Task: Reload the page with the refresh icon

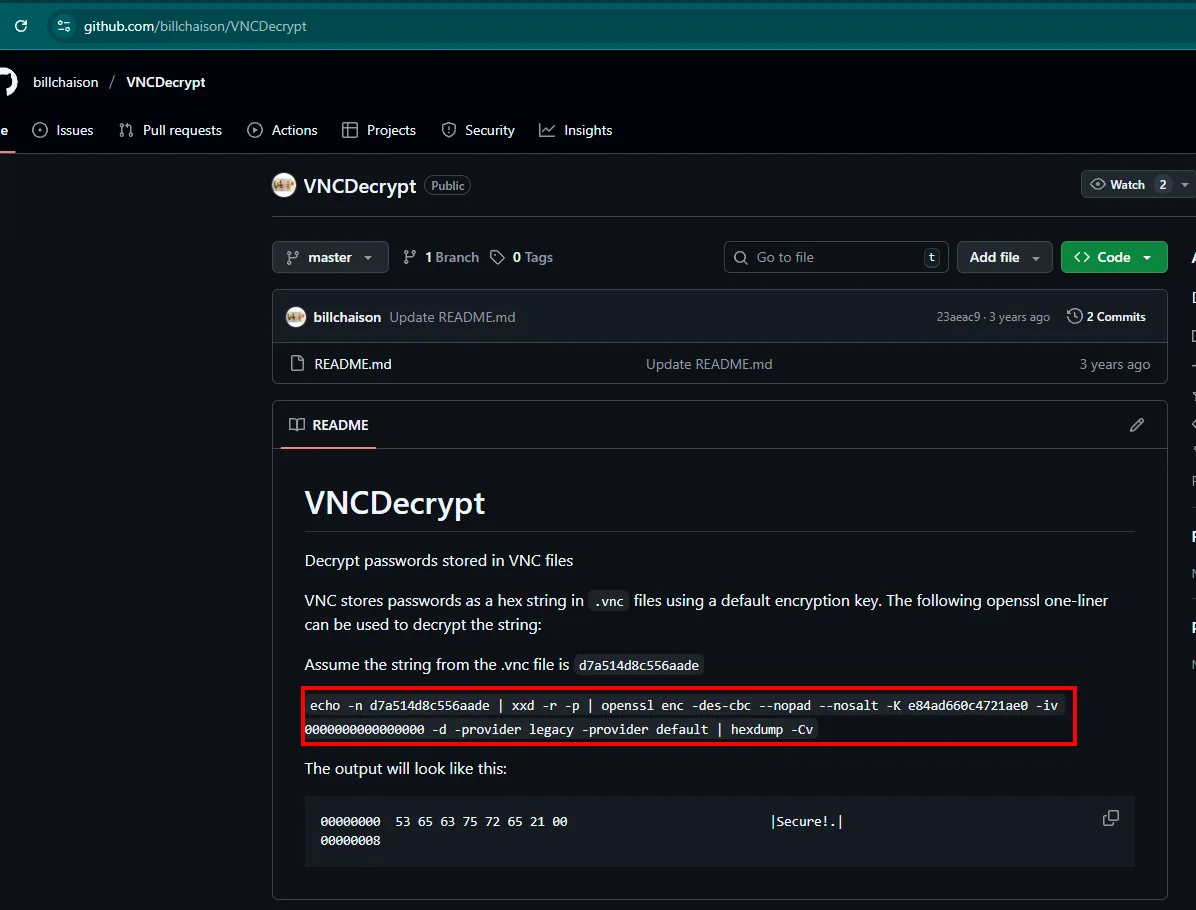Action: click(21, 26)
